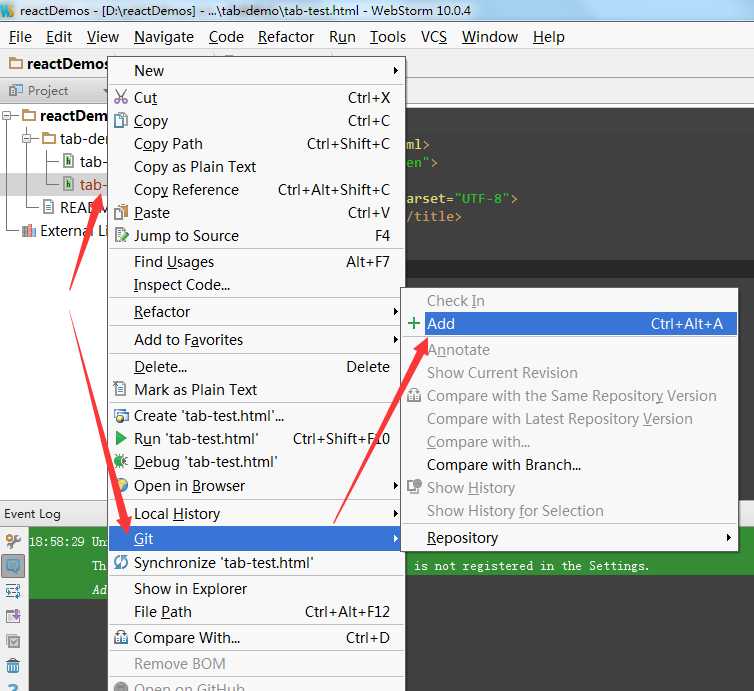Click the Create 'tab-test.html' icon

[x=121, y=415]
